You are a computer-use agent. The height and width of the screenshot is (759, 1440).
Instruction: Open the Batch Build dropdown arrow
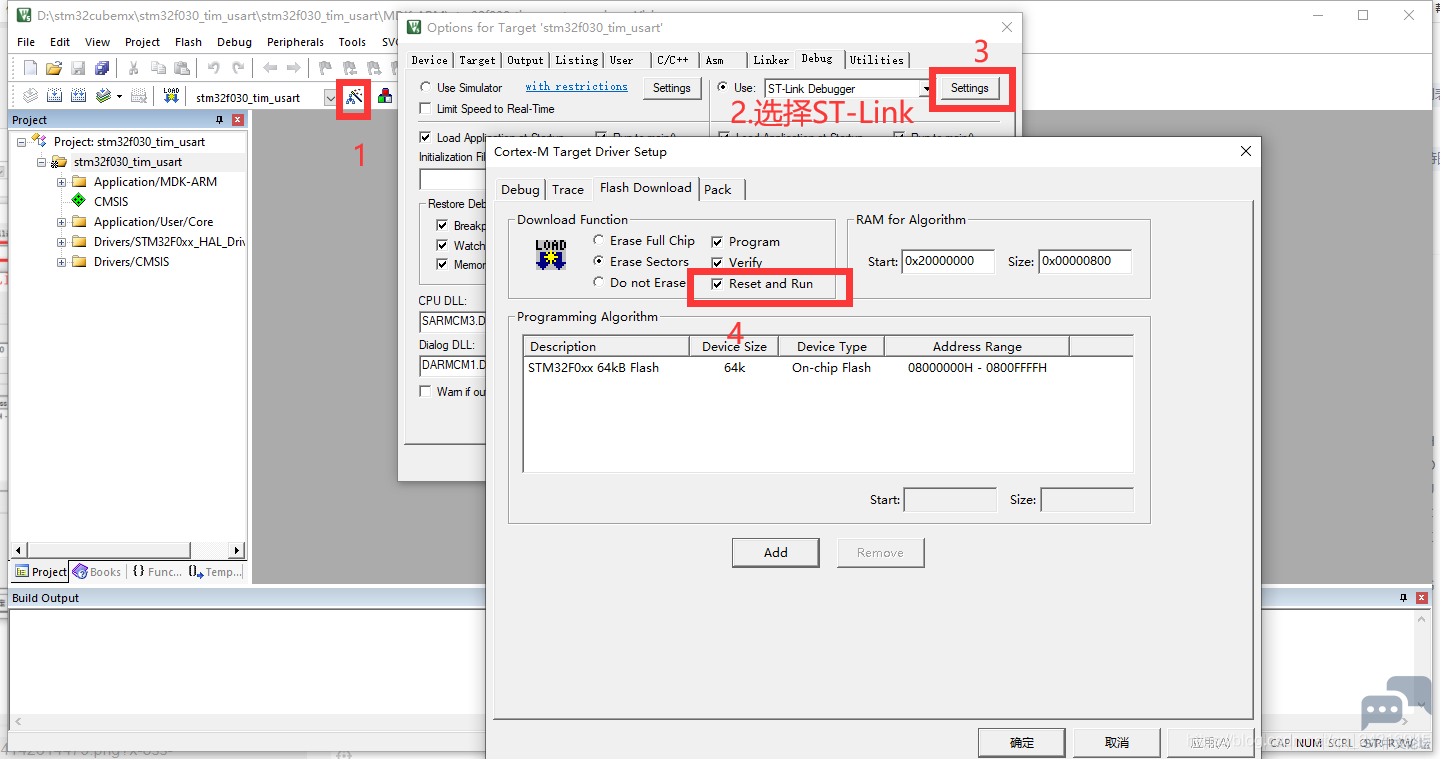pos(119,97)
